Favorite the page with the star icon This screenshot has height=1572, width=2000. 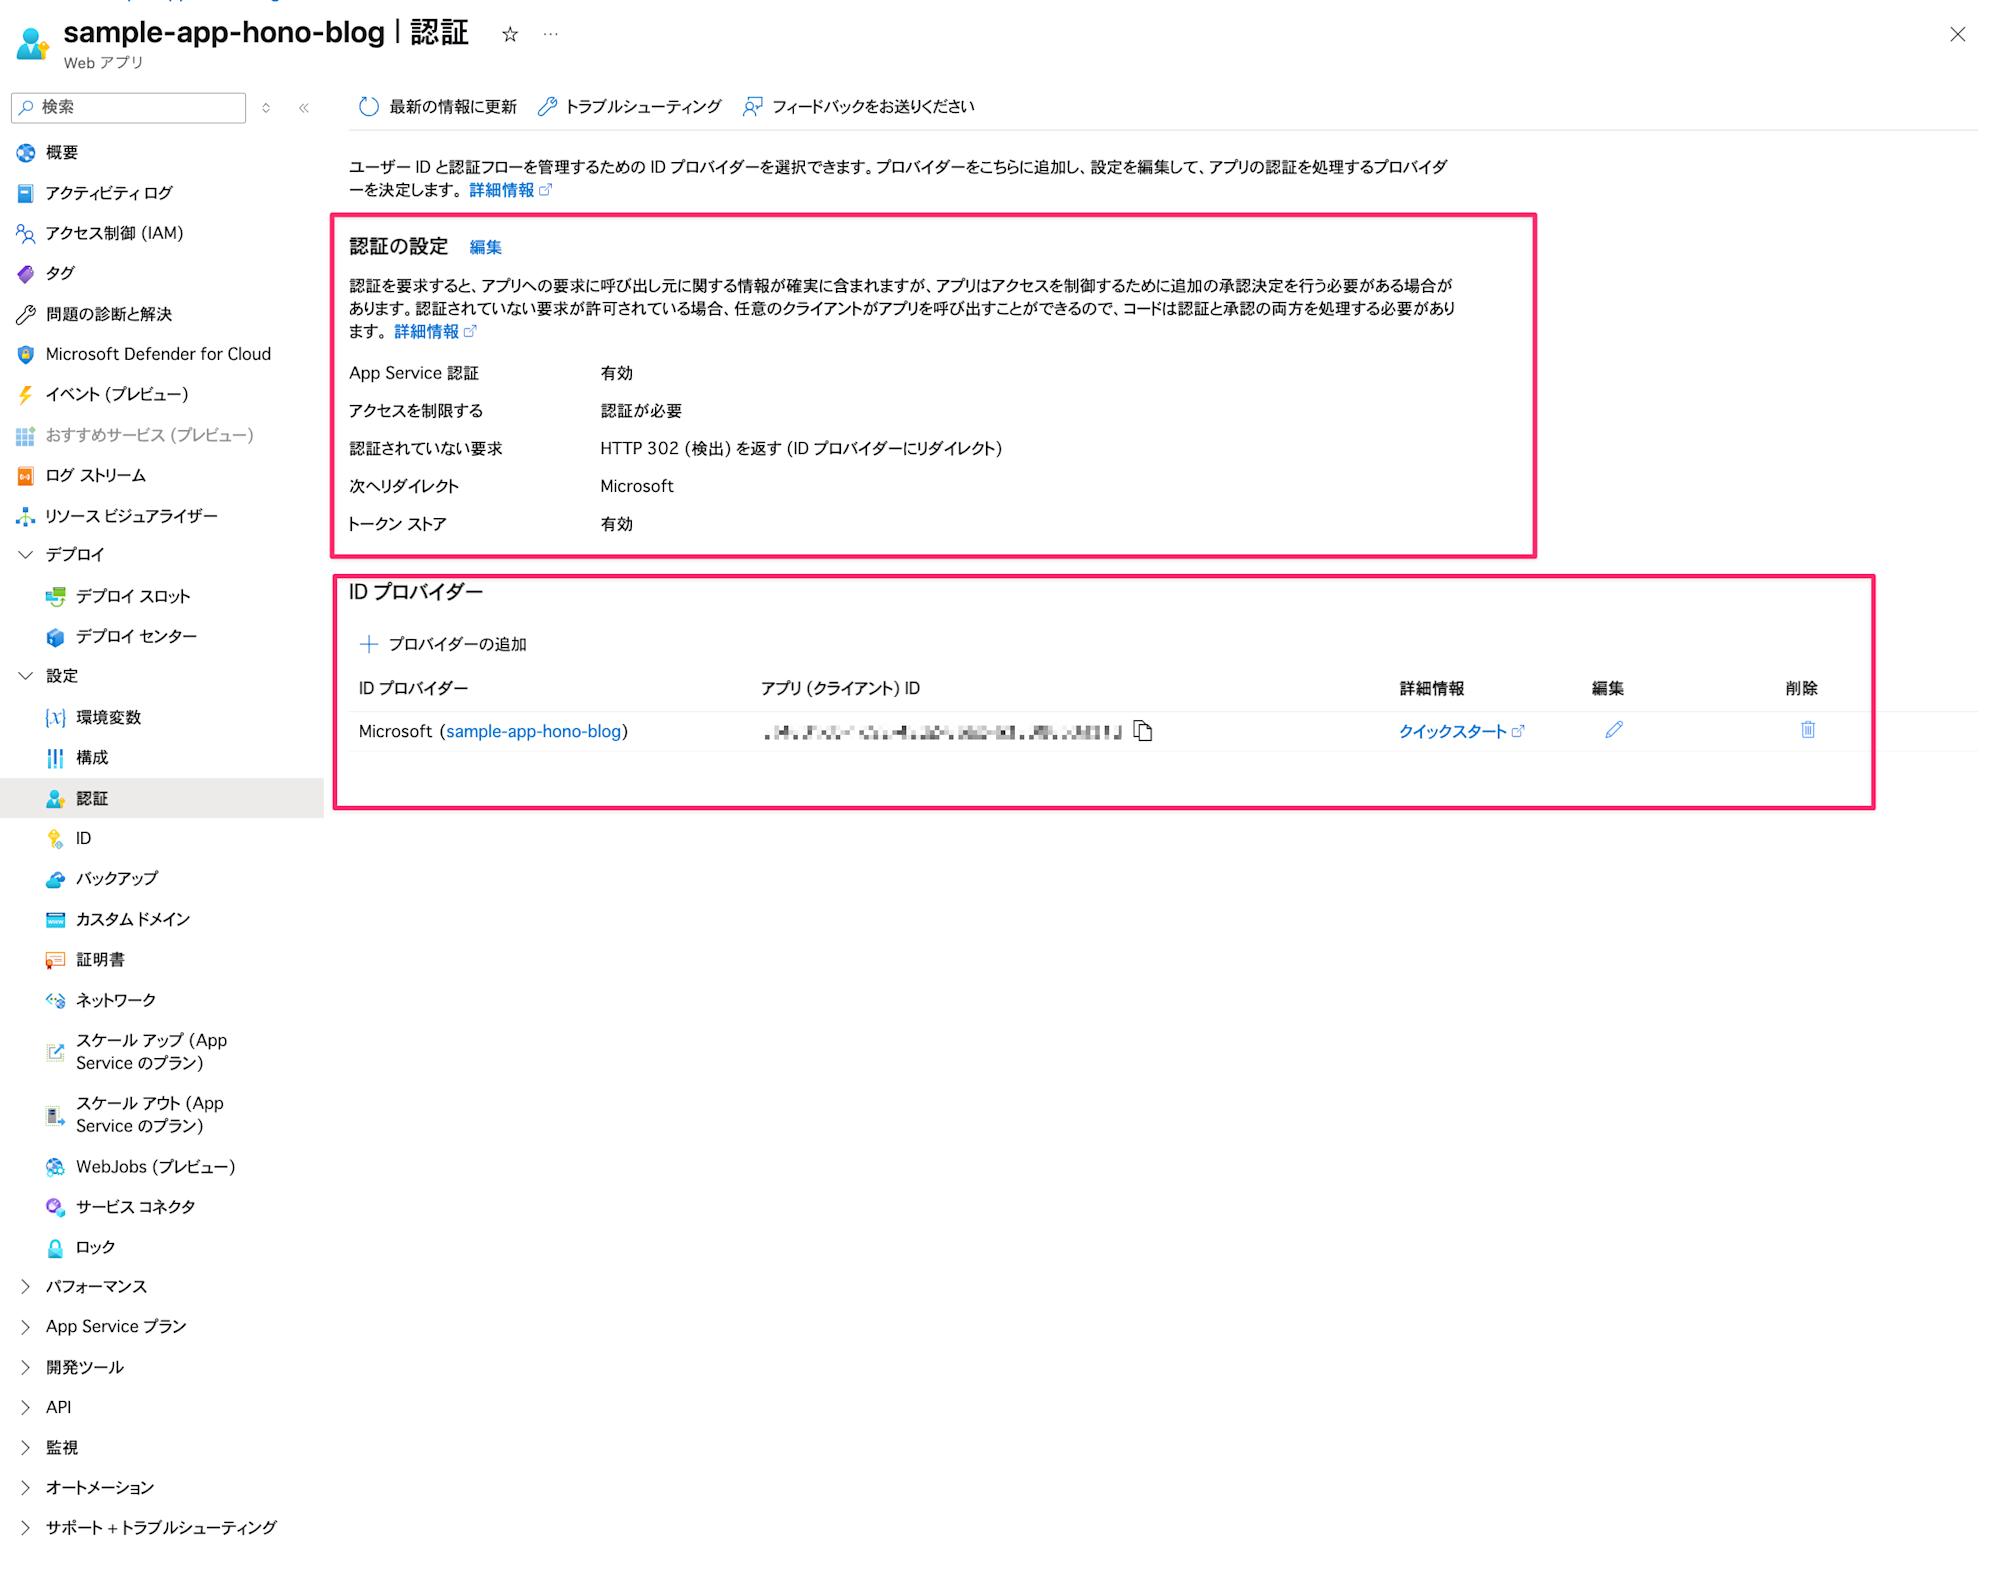(510, 34)
